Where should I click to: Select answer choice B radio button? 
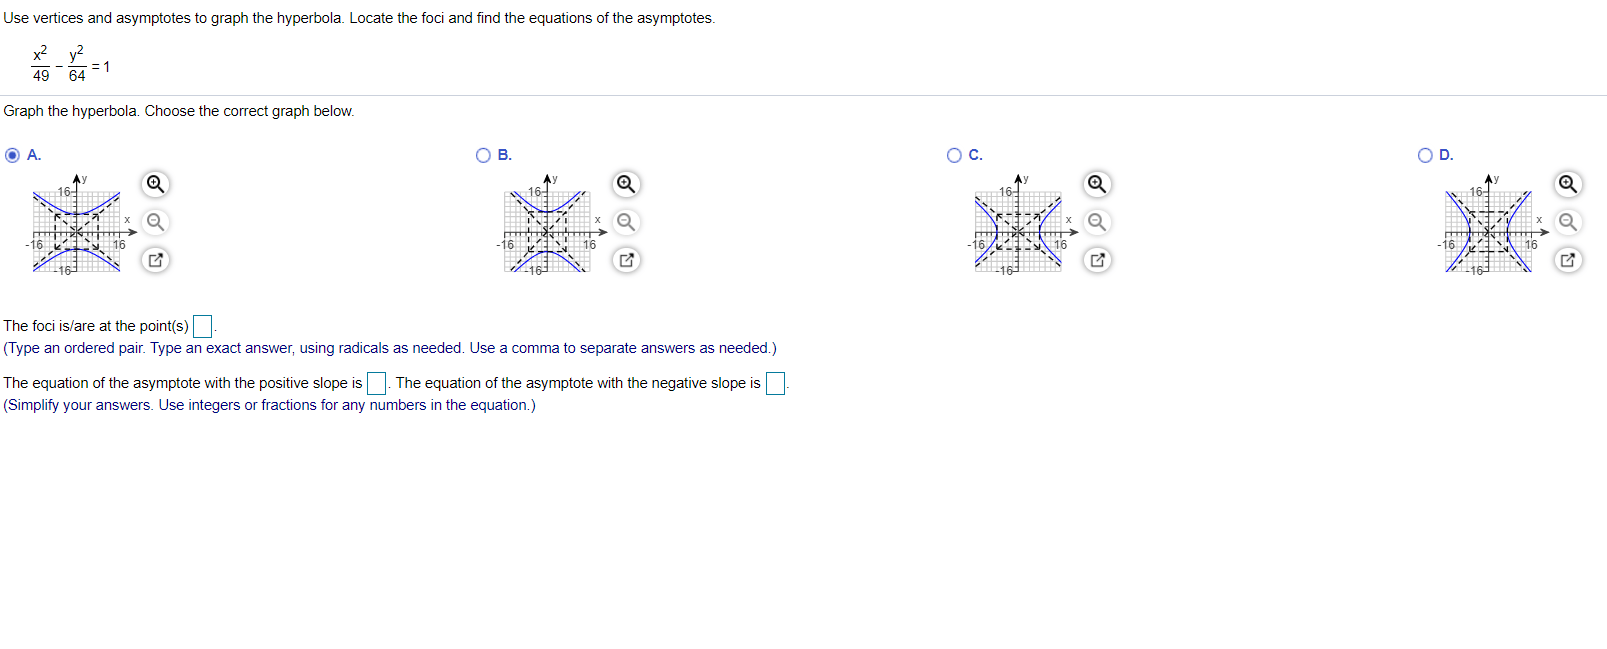coord(483,155)
